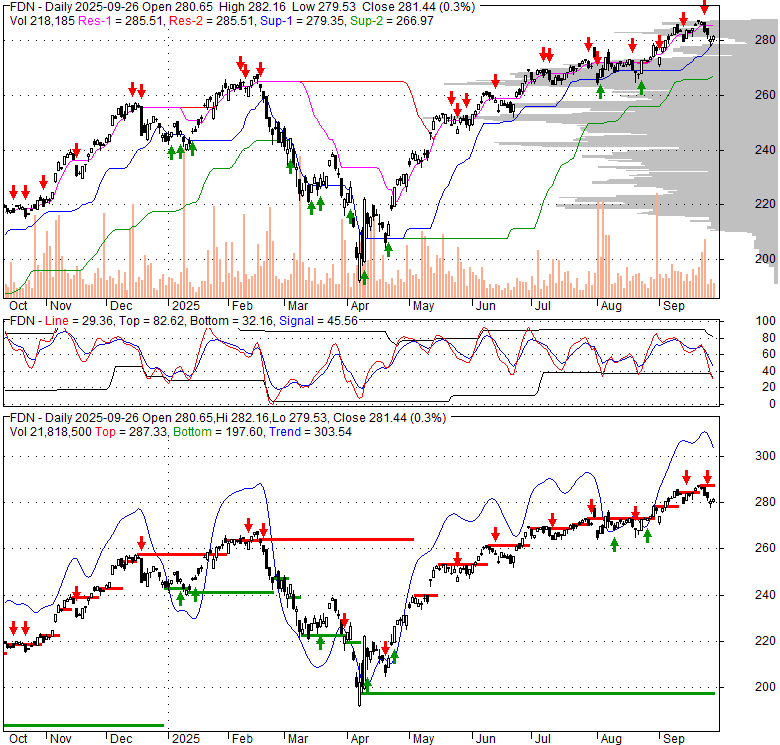
Task: Select the Dec label on top chart axis
Action: [121, 306]
